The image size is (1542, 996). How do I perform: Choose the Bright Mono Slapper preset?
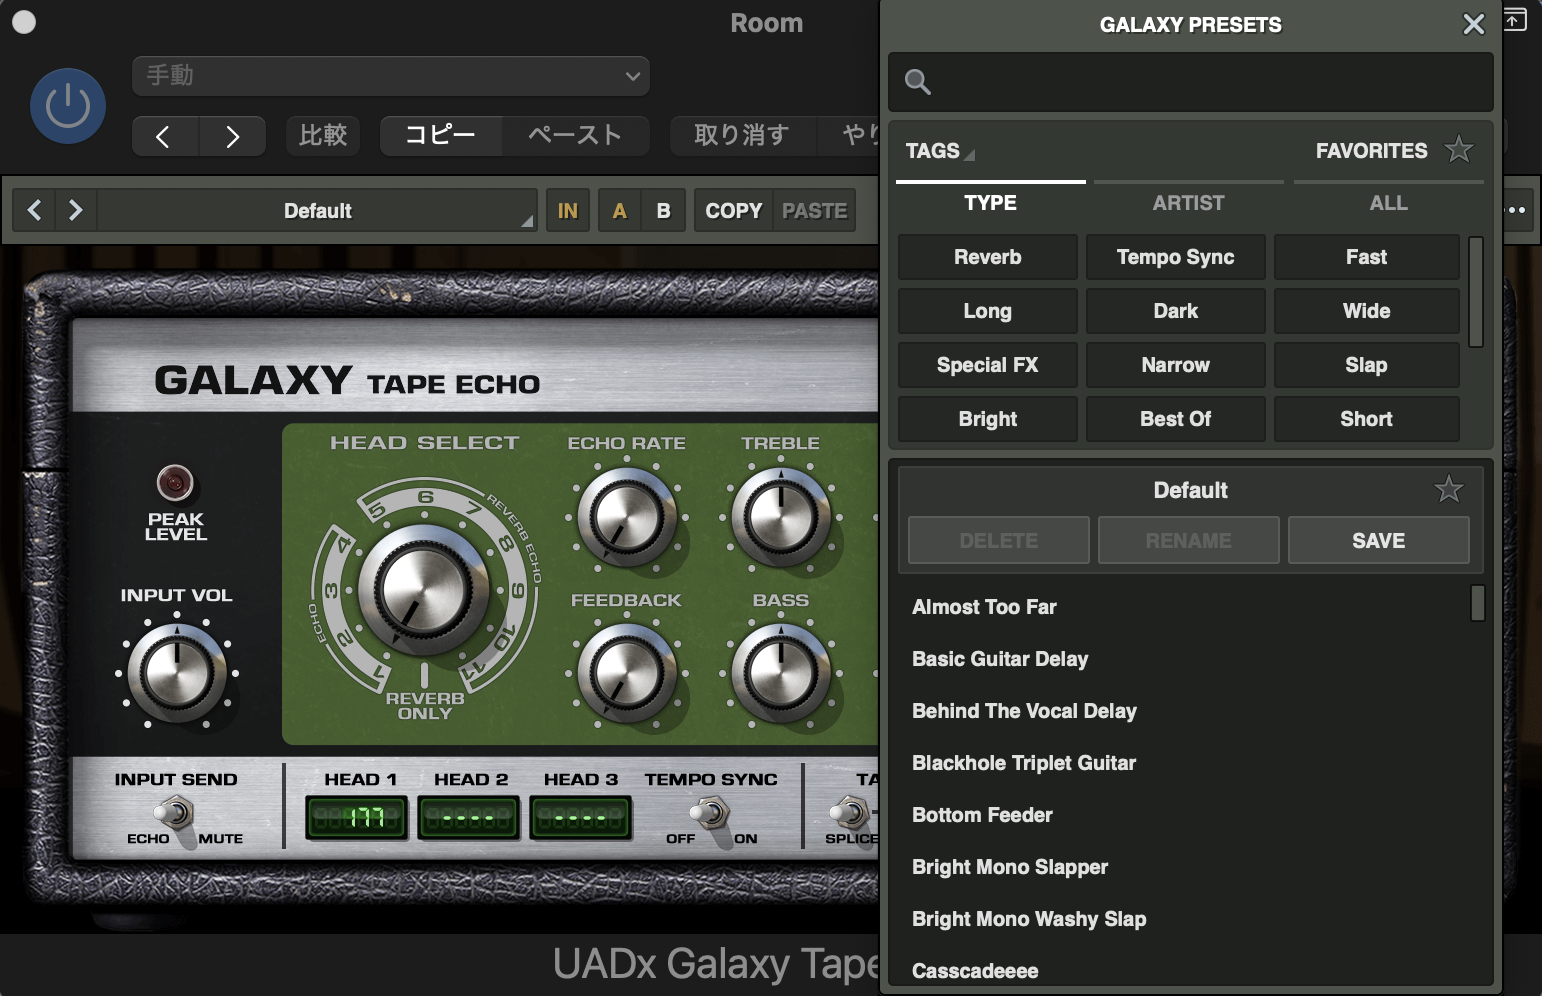pos(1010,867)
